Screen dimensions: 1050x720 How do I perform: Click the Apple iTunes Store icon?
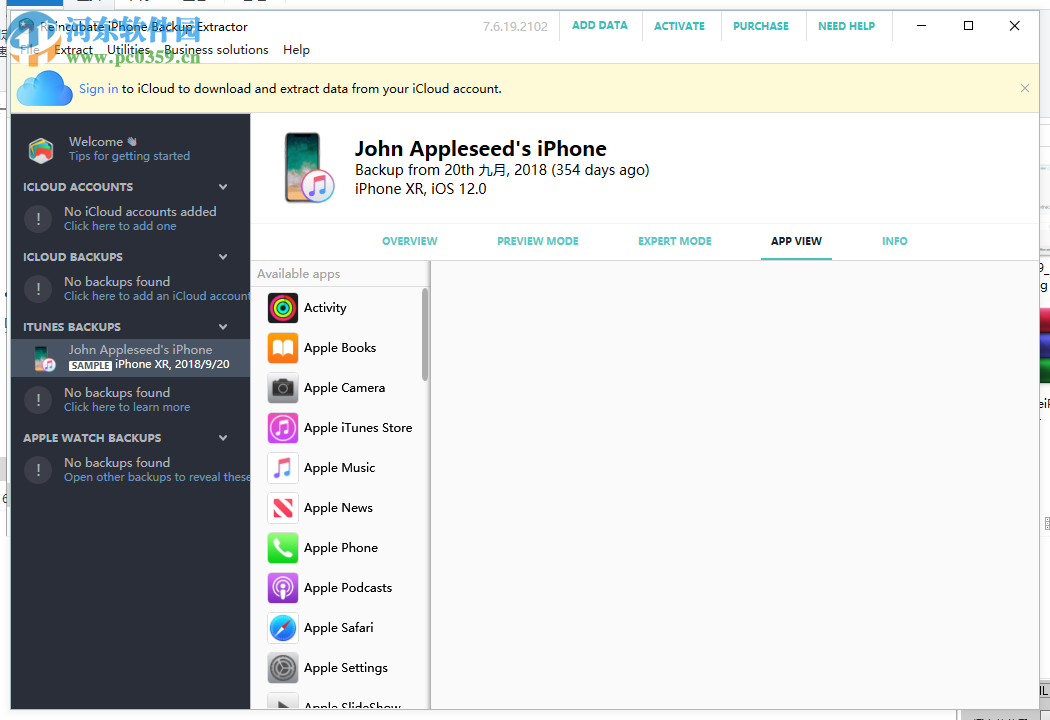[x=282, y=427]
